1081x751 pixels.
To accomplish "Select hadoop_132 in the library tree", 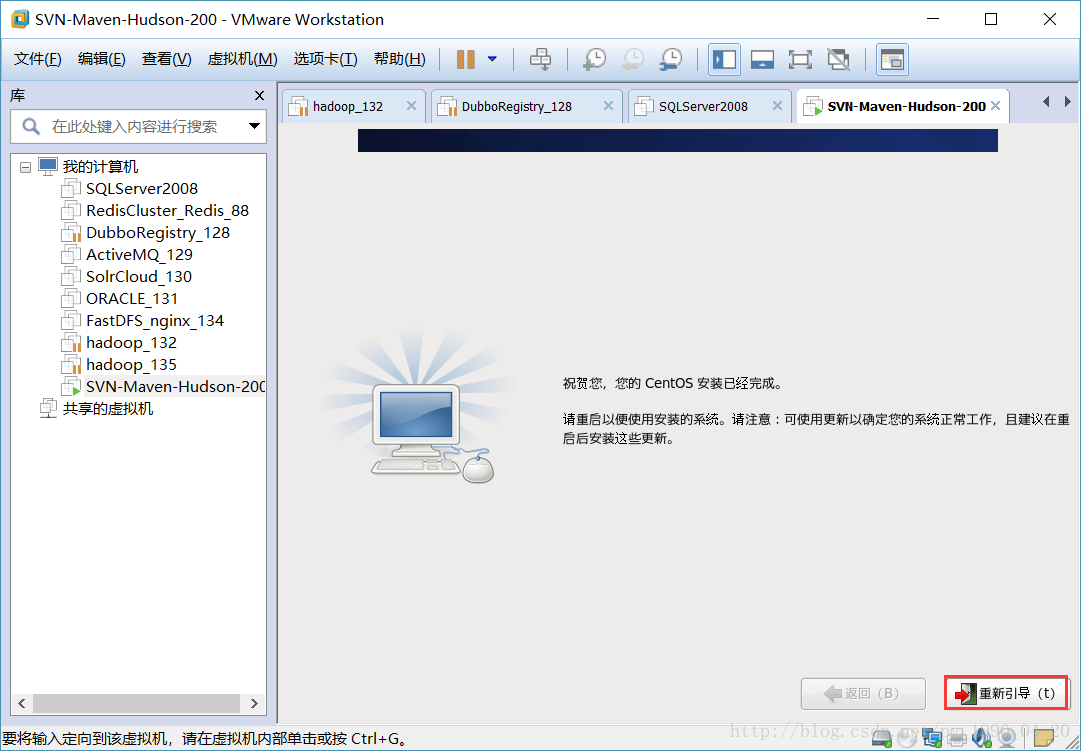I will pos(131,343).
